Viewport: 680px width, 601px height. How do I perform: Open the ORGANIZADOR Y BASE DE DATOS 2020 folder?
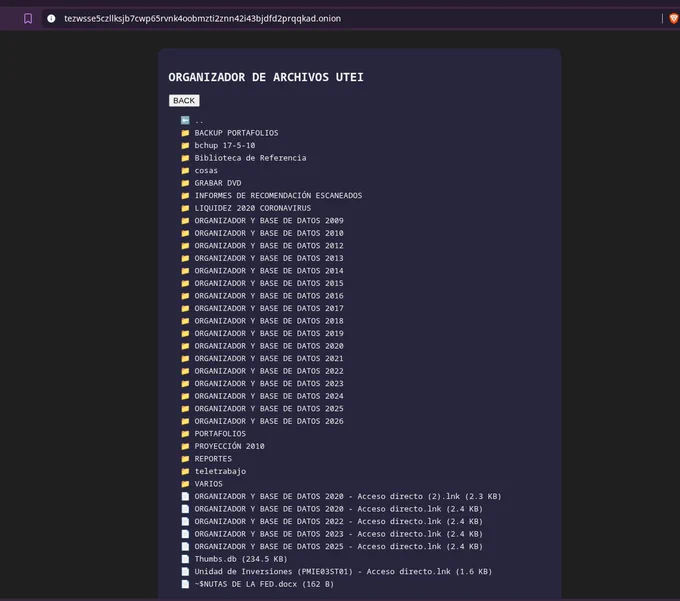coord(269,346)
